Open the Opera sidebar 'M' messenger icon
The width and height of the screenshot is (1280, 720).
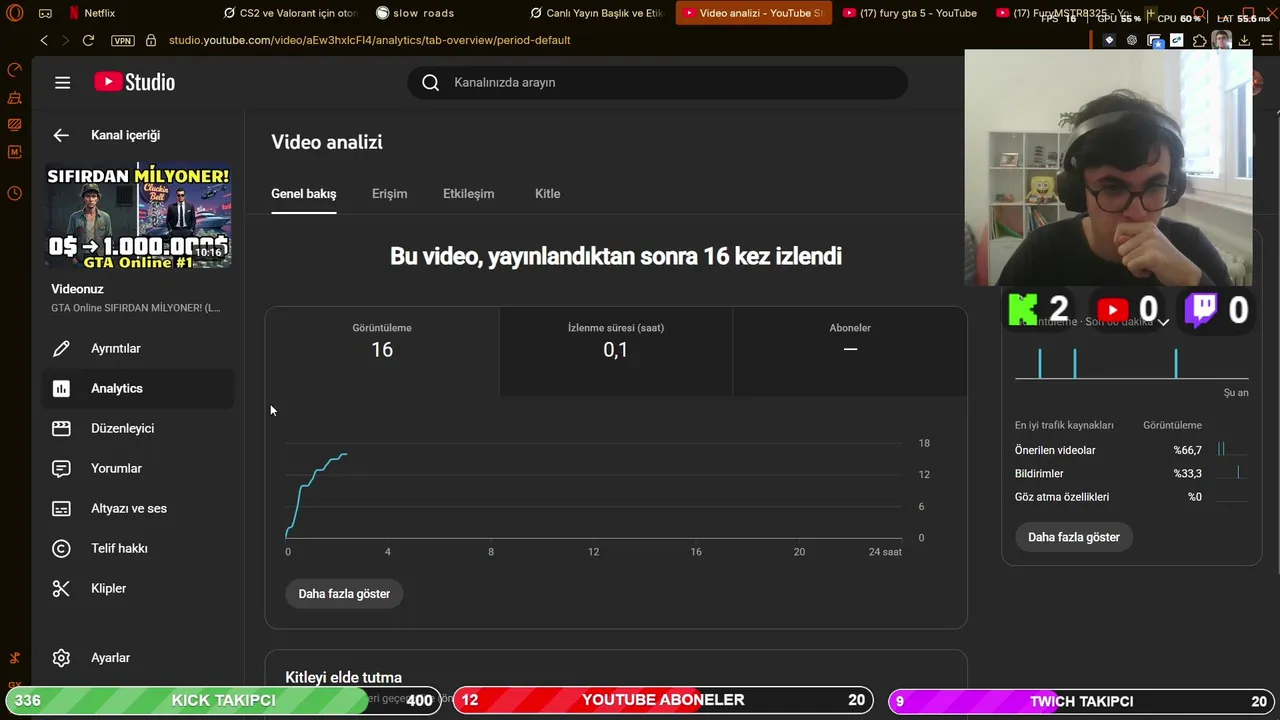coord(14,152)
